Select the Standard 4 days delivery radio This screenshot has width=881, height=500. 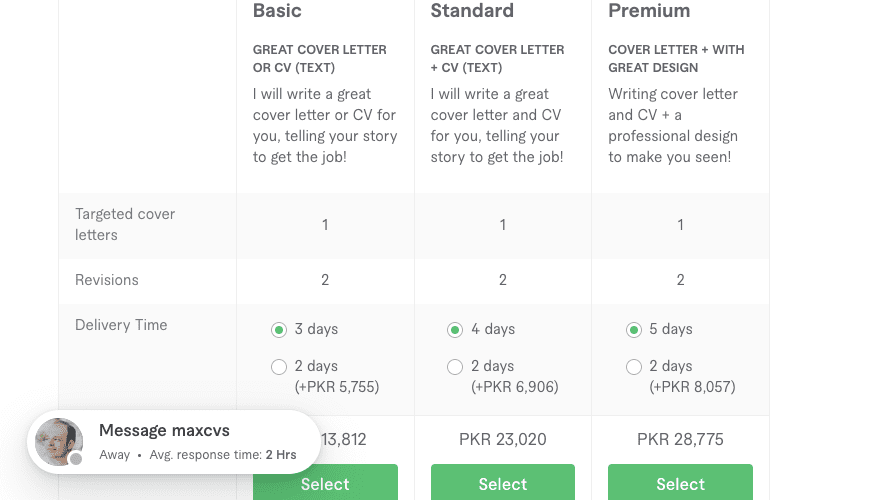(455, 330)
